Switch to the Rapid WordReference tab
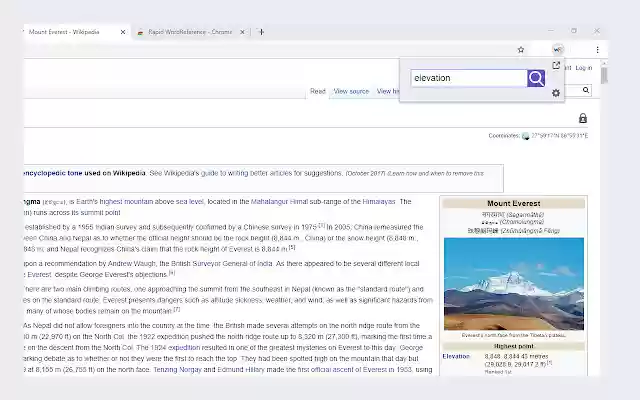 [x=190, y=32]
